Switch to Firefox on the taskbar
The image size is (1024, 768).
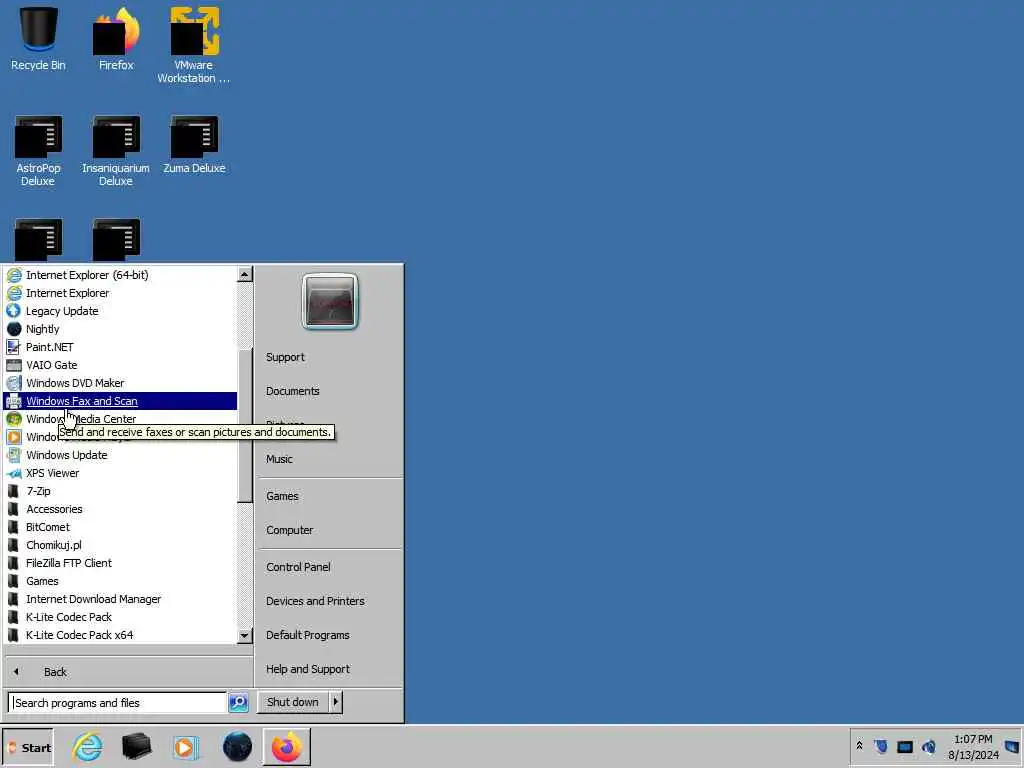coord(287,747)
